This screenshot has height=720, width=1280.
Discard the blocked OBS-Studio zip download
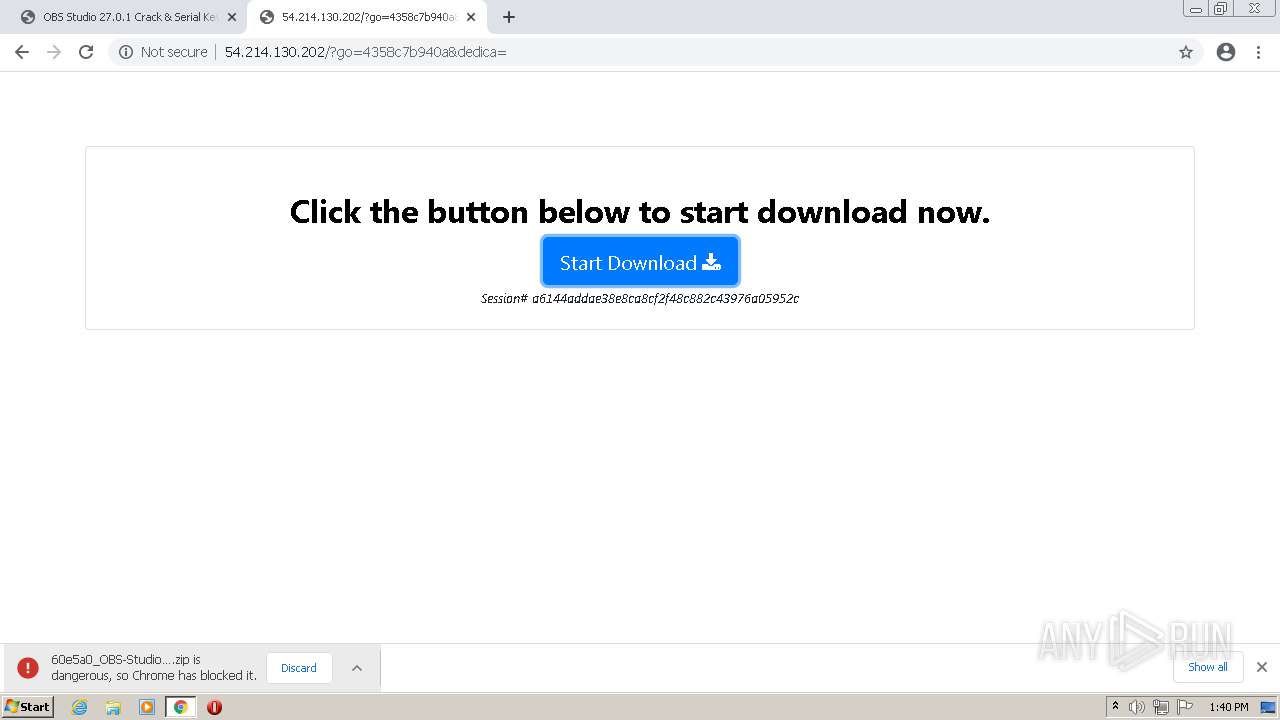tap(299, 668)
